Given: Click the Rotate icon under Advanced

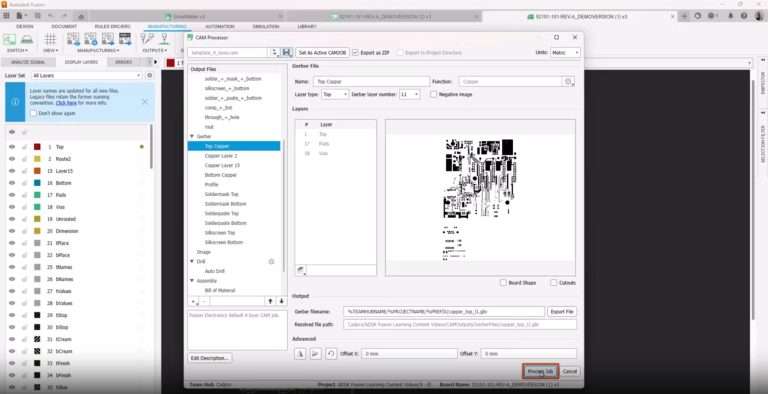Looking at the screenshot, I should pos(331,353).
